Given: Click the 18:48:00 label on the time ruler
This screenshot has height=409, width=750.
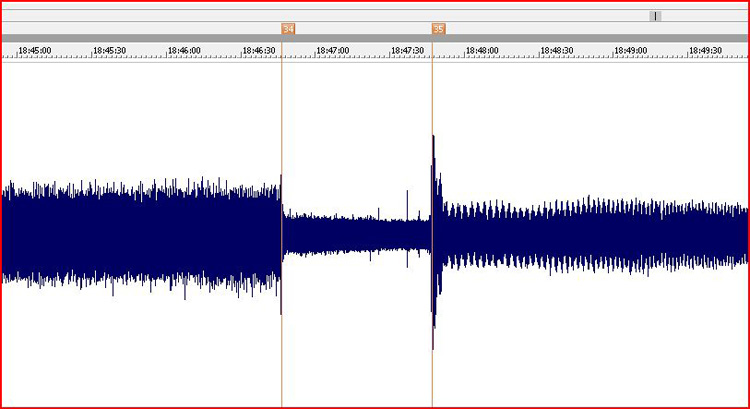Looking at the screenshot, I should [483, 50].
